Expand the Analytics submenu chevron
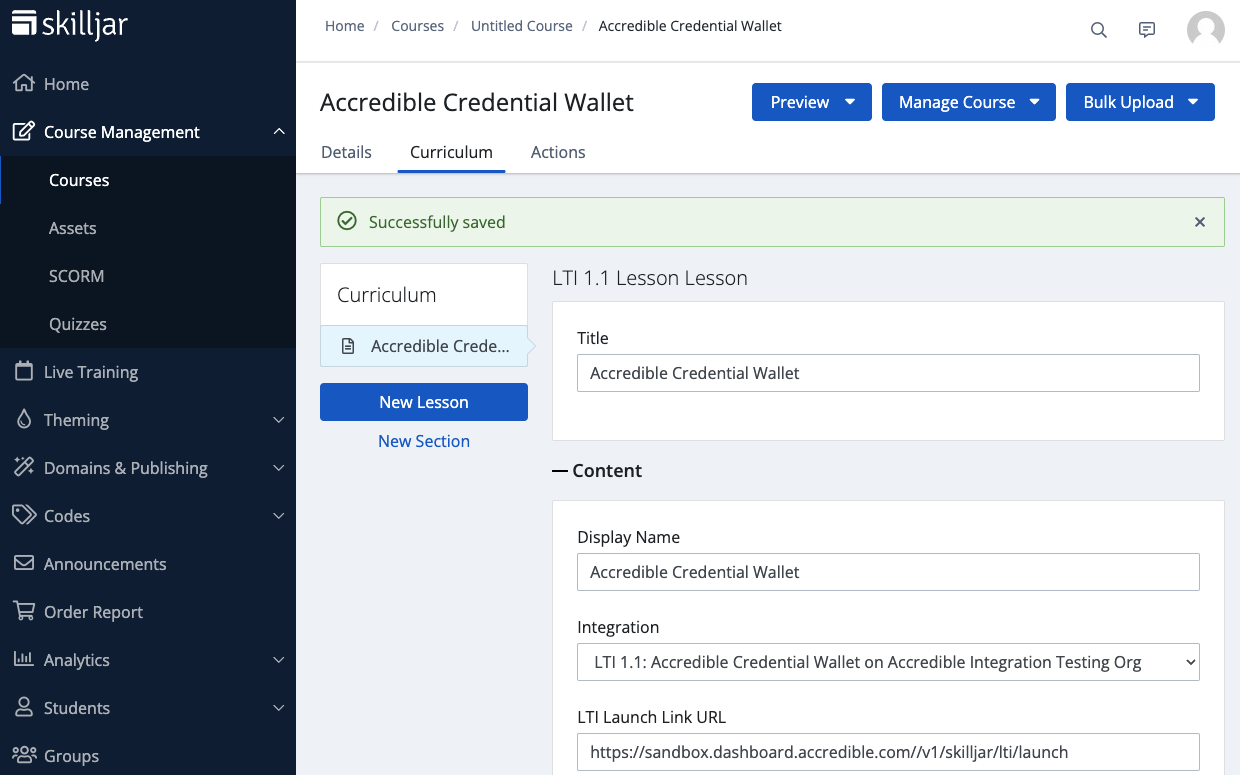The image size is (1240, 775). click(279, 660)
